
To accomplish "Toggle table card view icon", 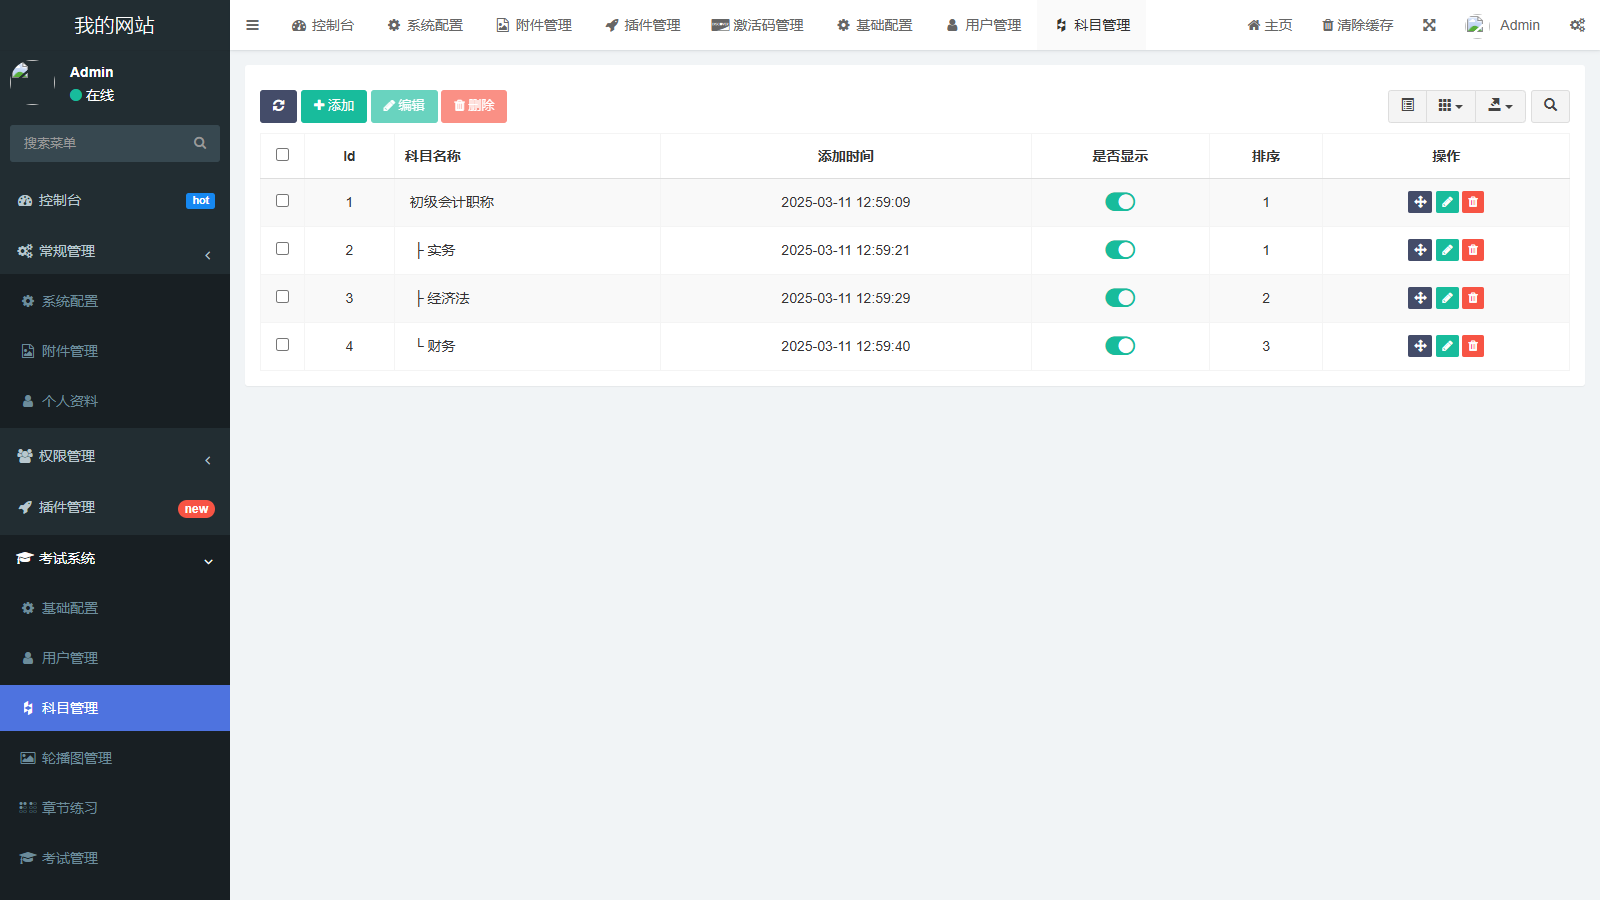I will (1407, 106).
